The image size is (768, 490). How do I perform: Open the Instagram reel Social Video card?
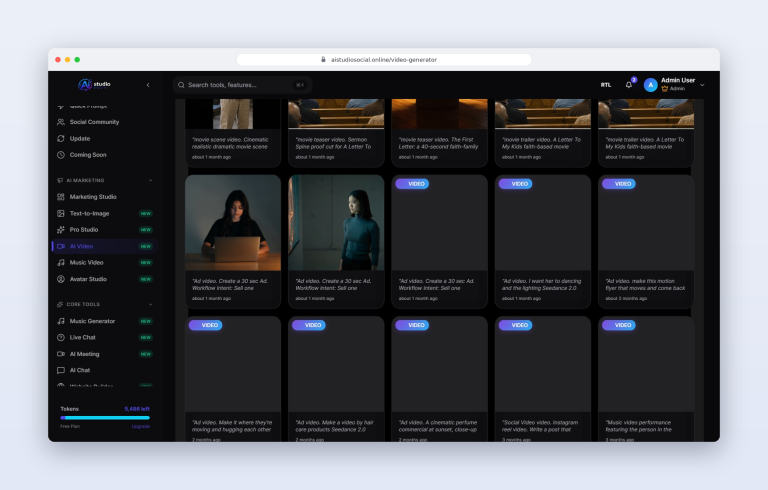point(543,379)
